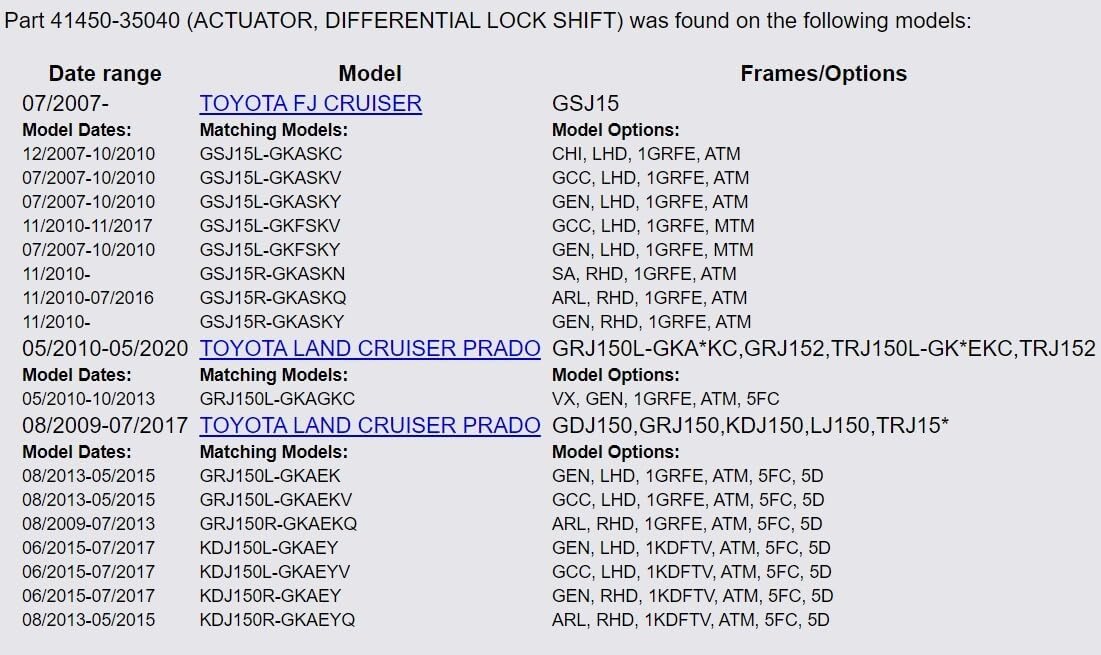The width and height of the screenshot is (1101, 655).
Task: Click the GSJ15 frame text
Action: [585, 104]
